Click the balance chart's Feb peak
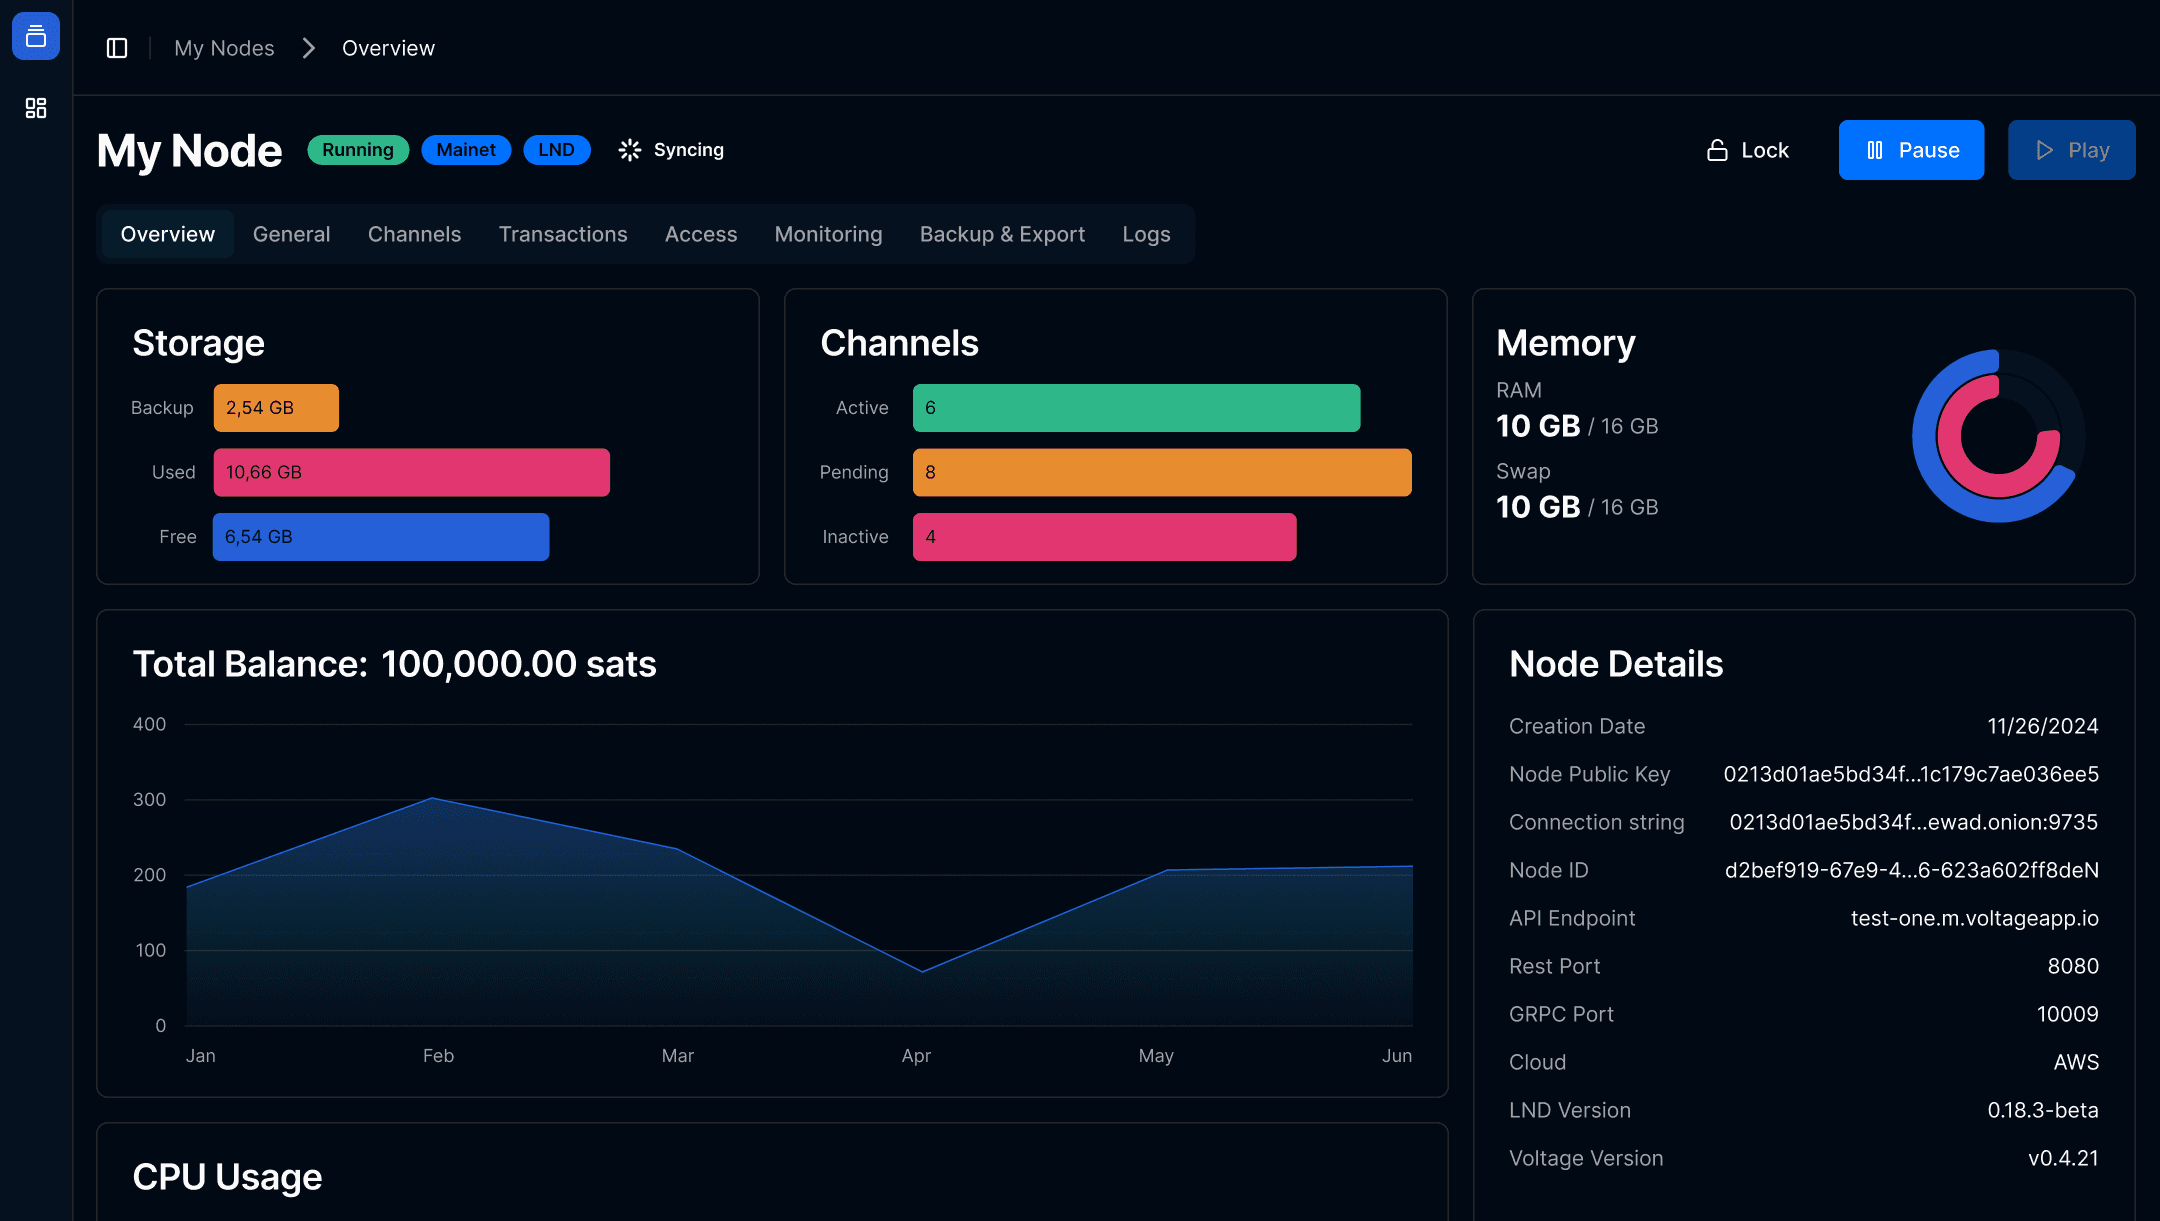Viewport: 2160px width, 1221px height. (432, 798)
